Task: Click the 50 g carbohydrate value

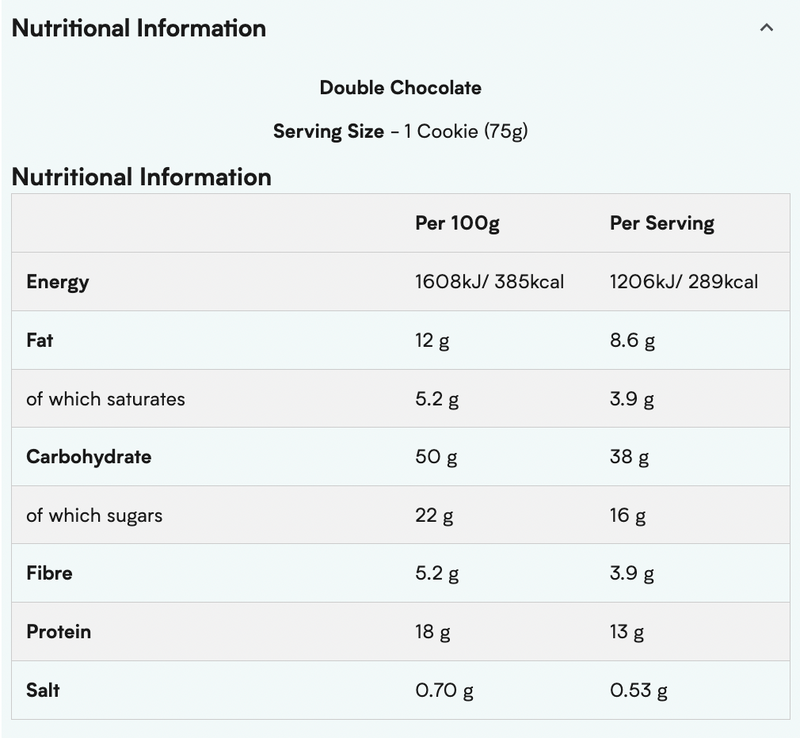Action: pos(436,458)
